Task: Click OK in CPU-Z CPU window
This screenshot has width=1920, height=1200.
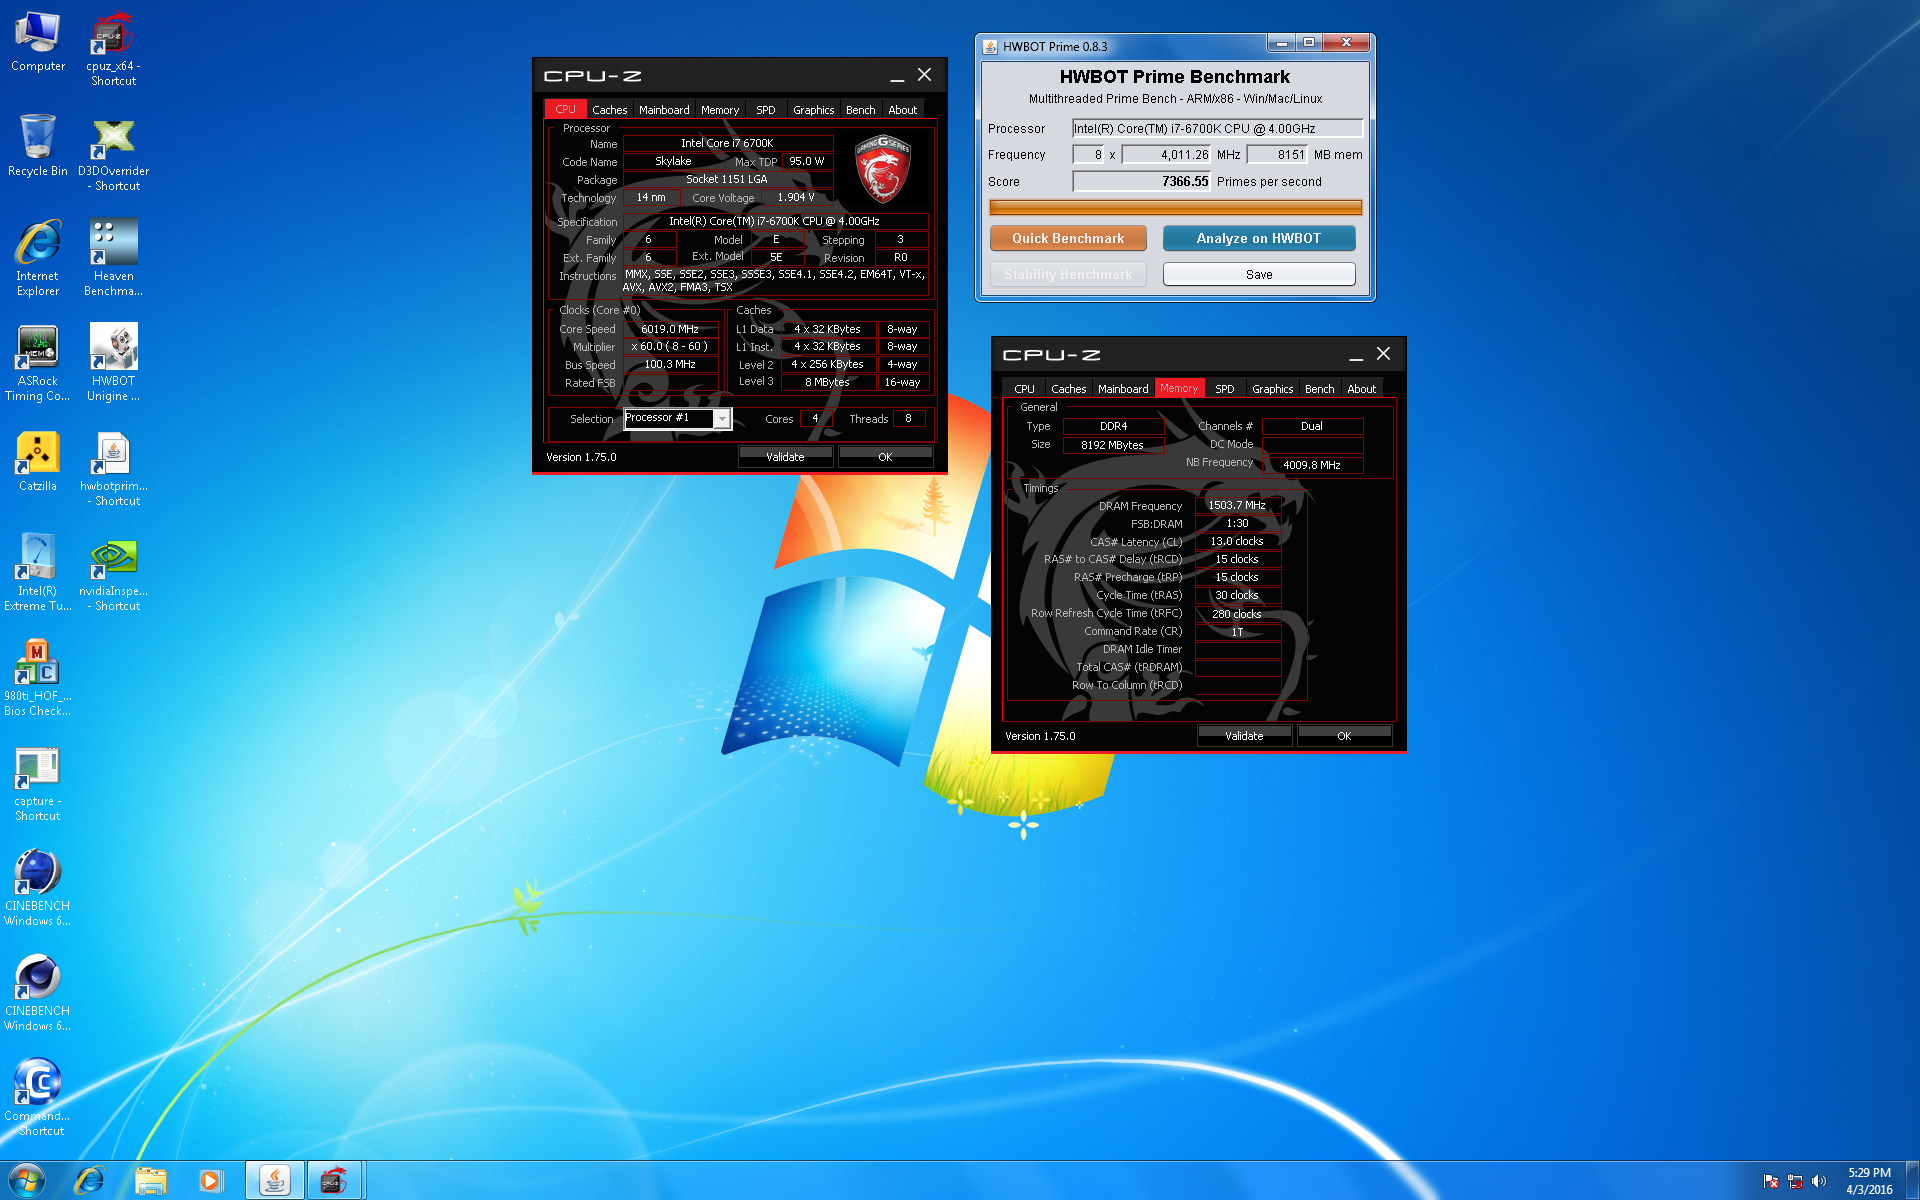Action: (x=885, y=457)
